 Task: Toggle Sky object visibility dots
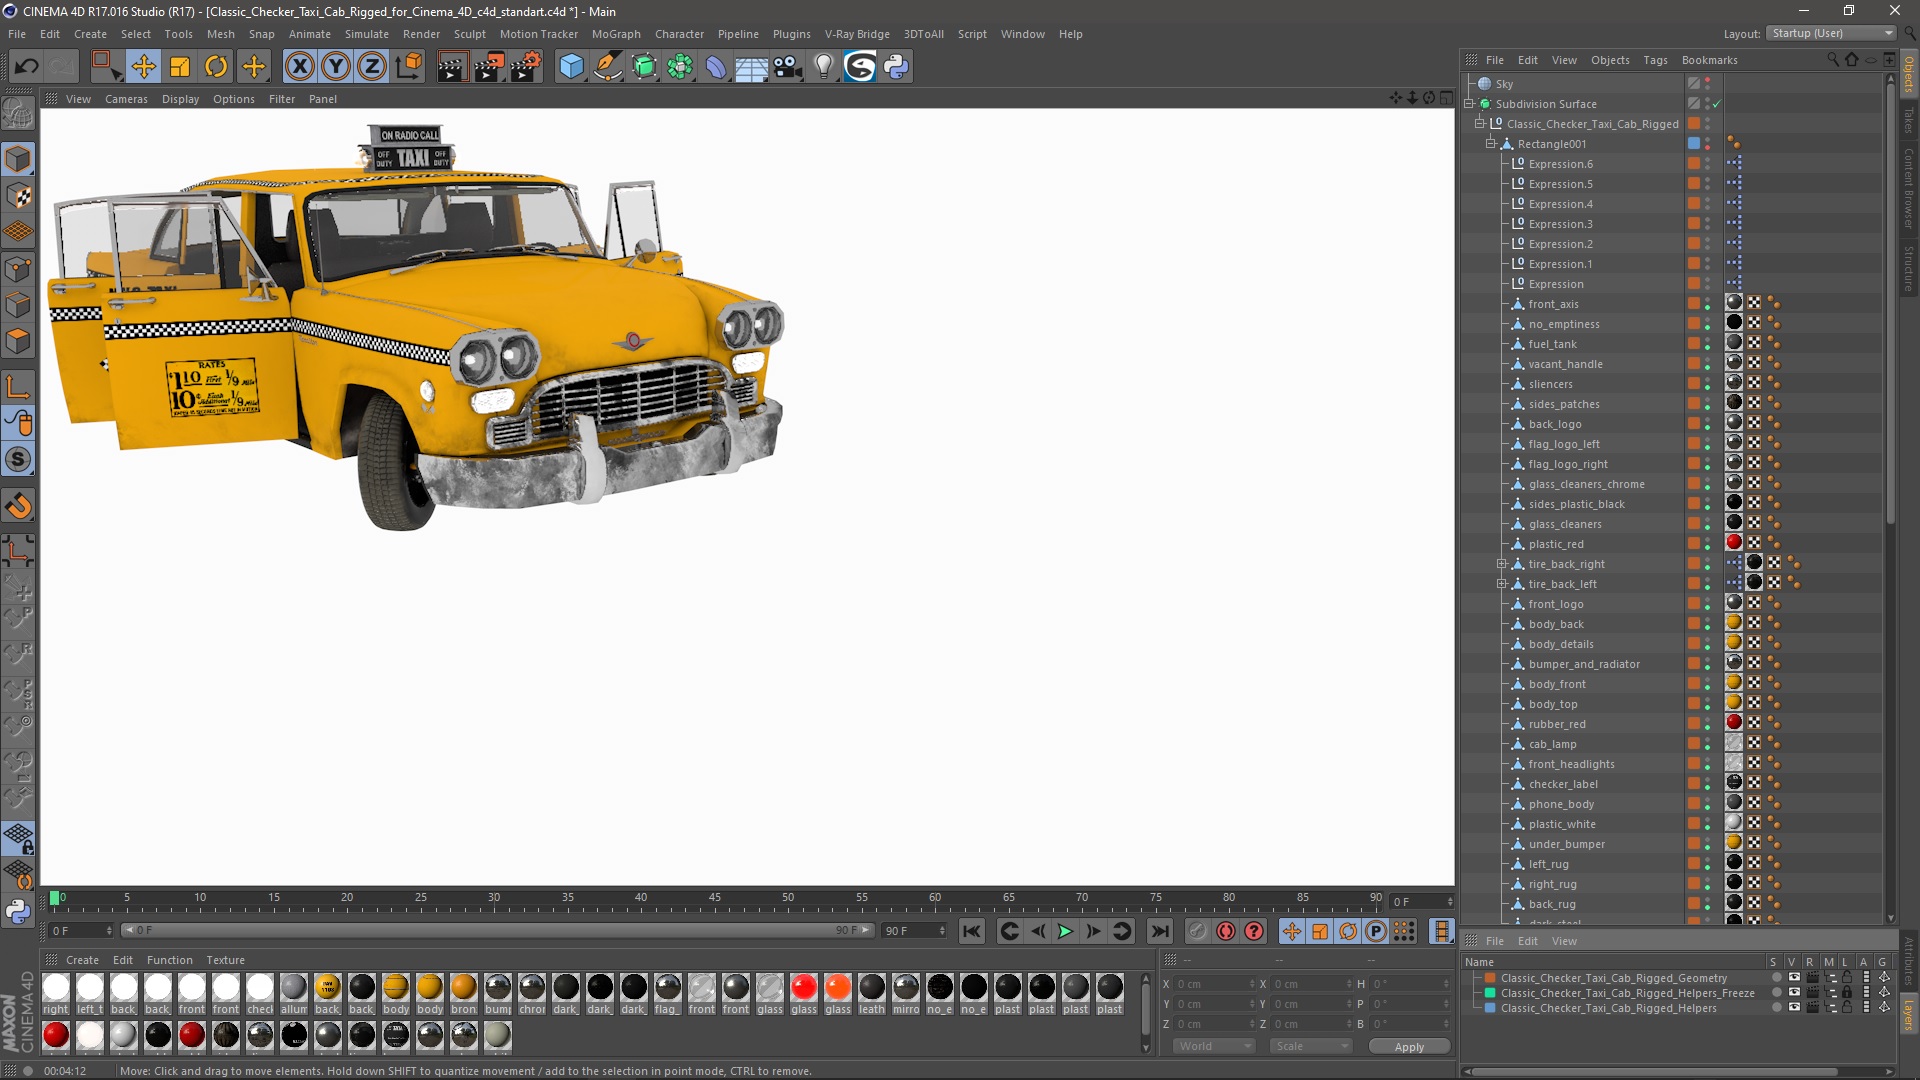[x=1708, y=84]
